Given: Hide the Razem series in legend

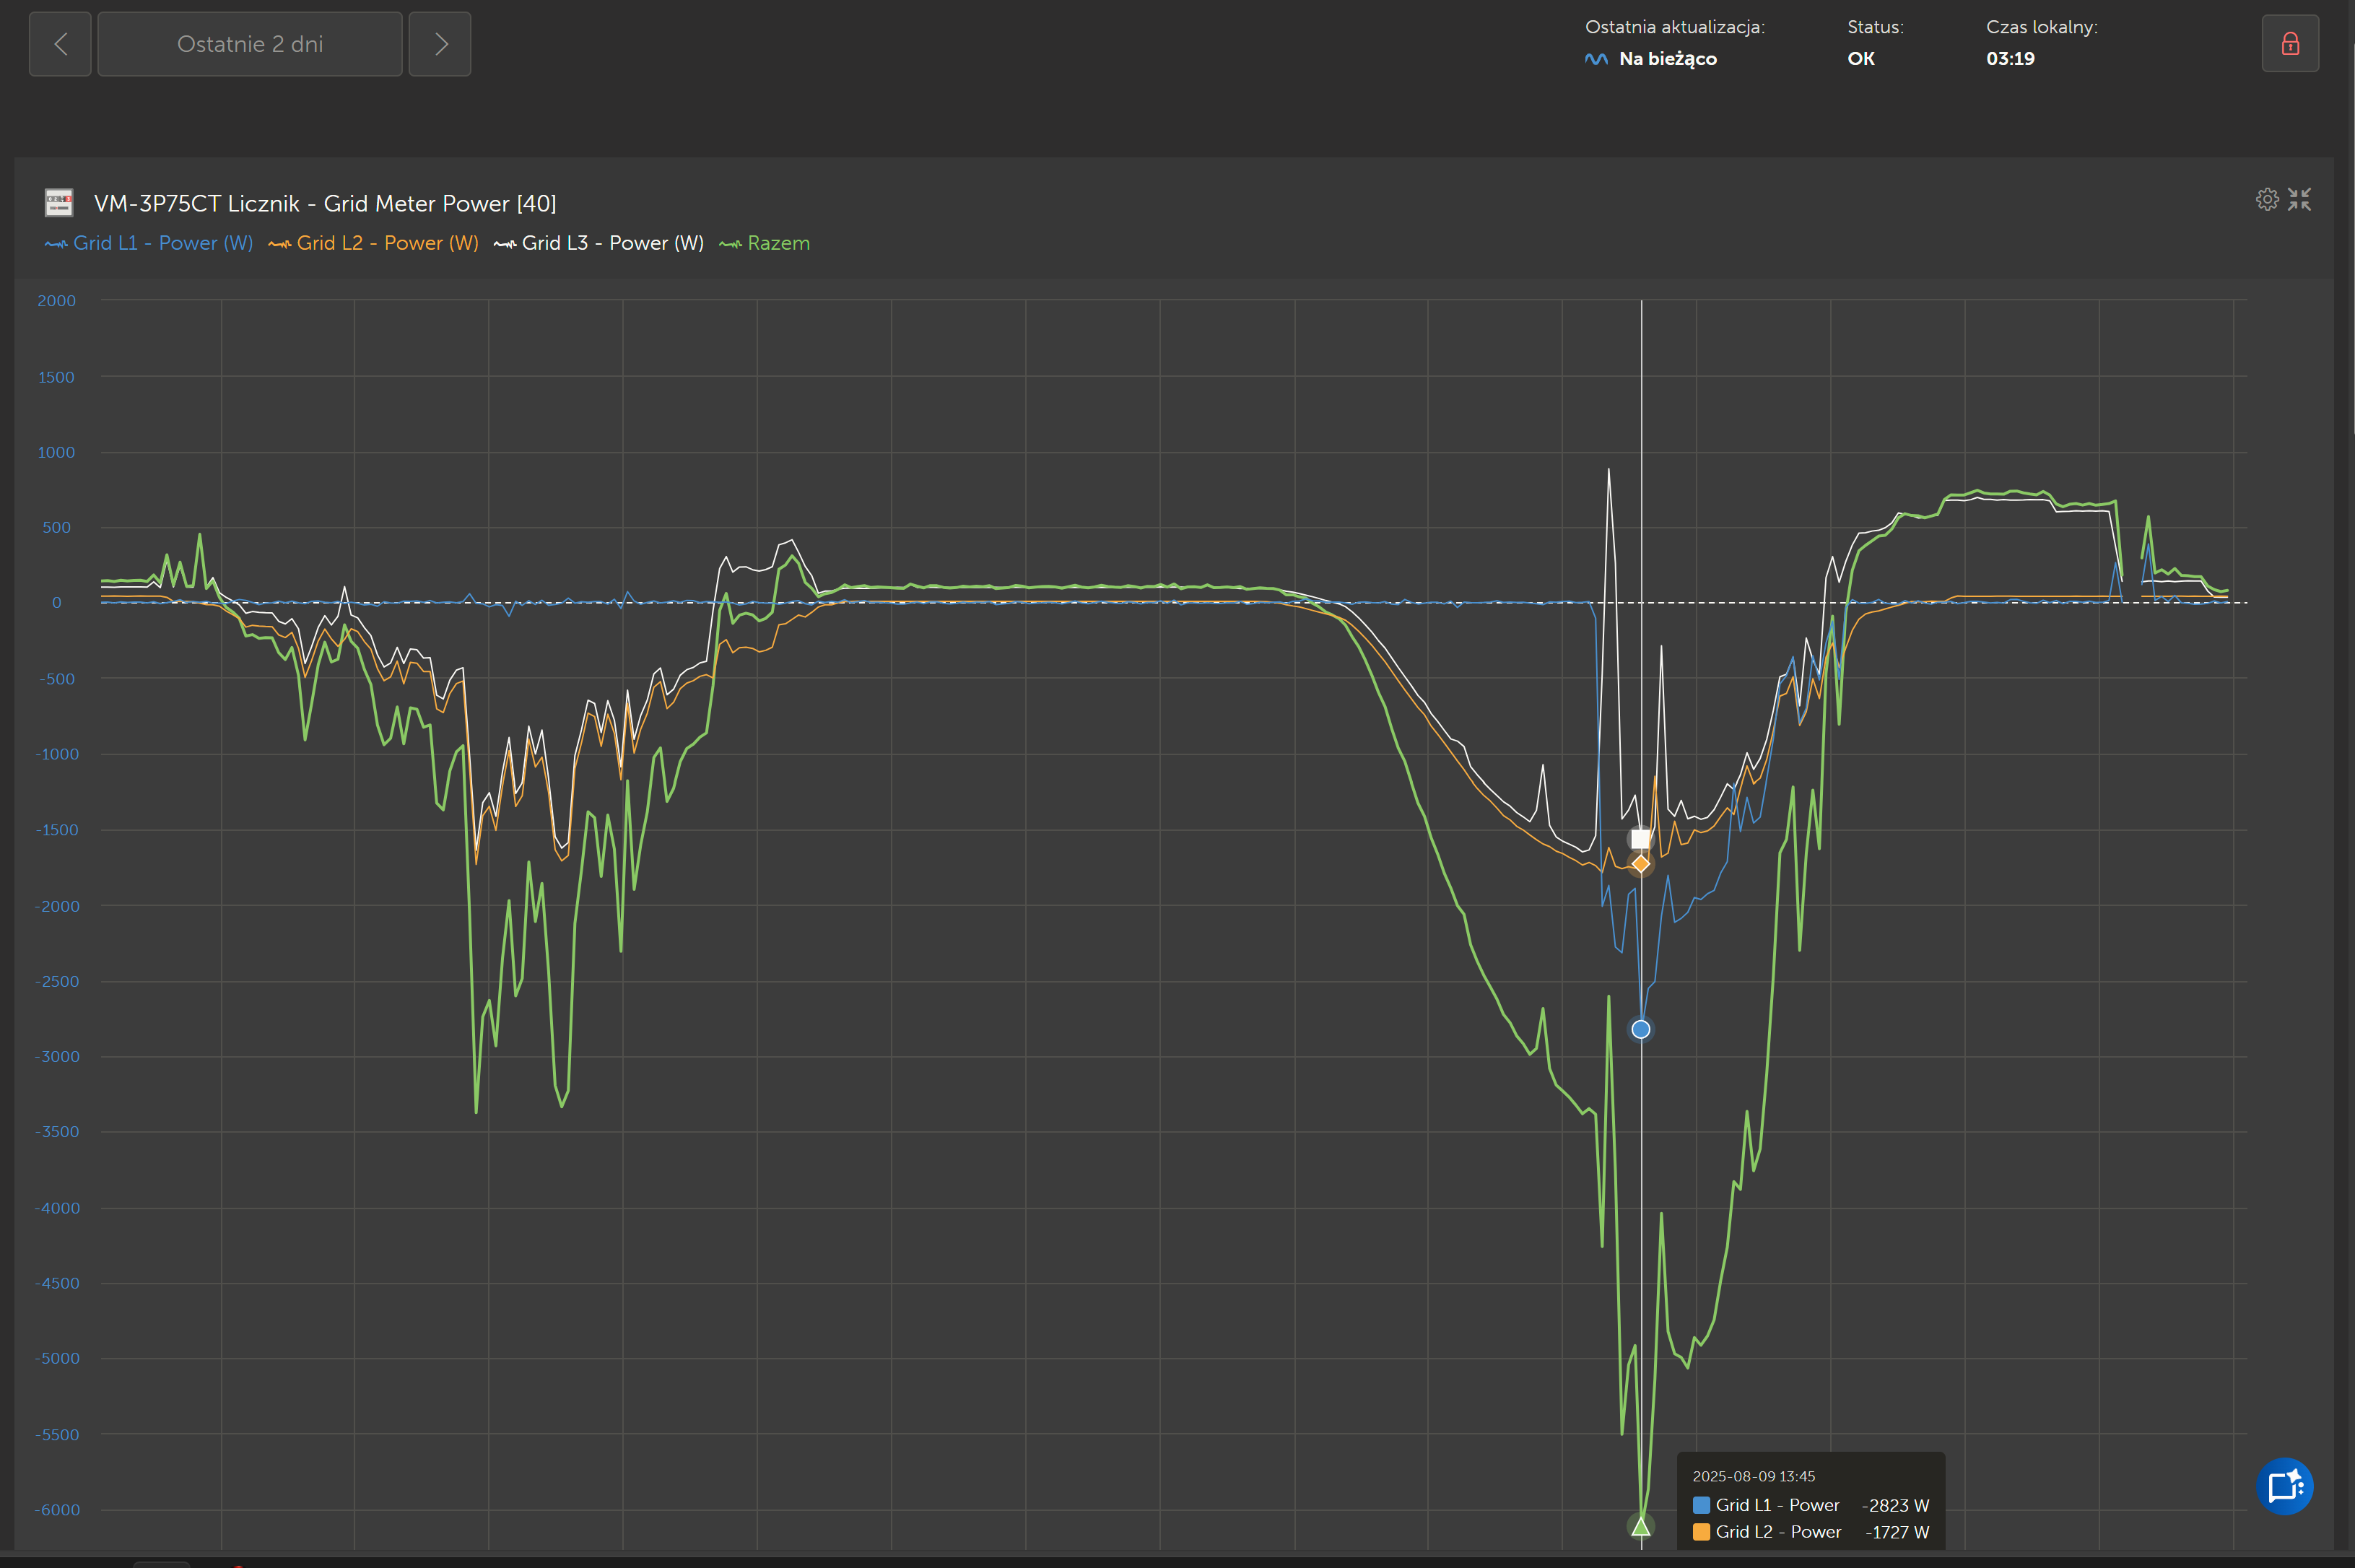Looking at the screenshot, I should coord(765,243).
